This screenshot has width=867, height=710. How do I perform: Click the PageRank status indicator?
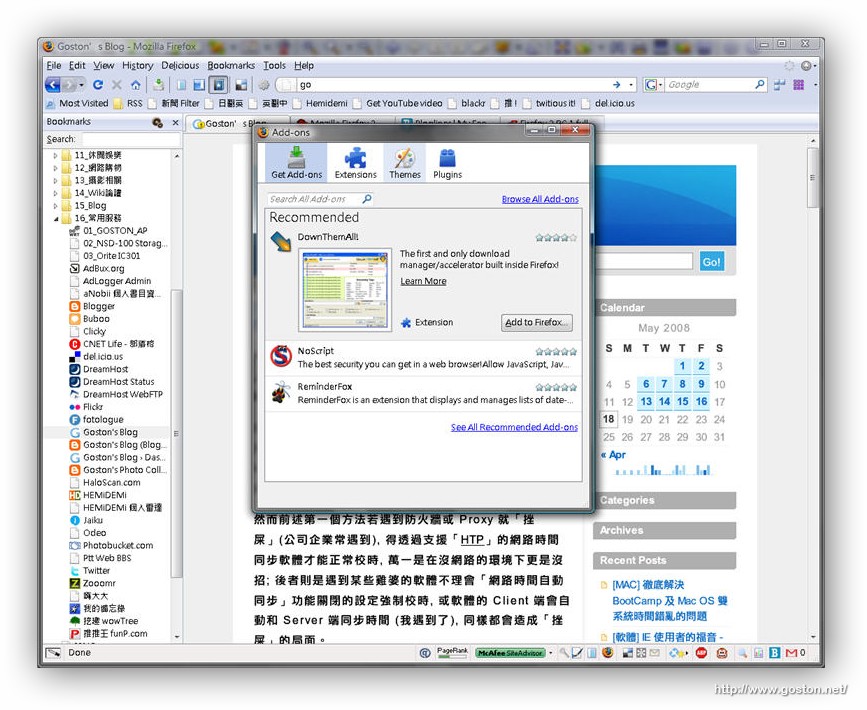pos(452,652)
